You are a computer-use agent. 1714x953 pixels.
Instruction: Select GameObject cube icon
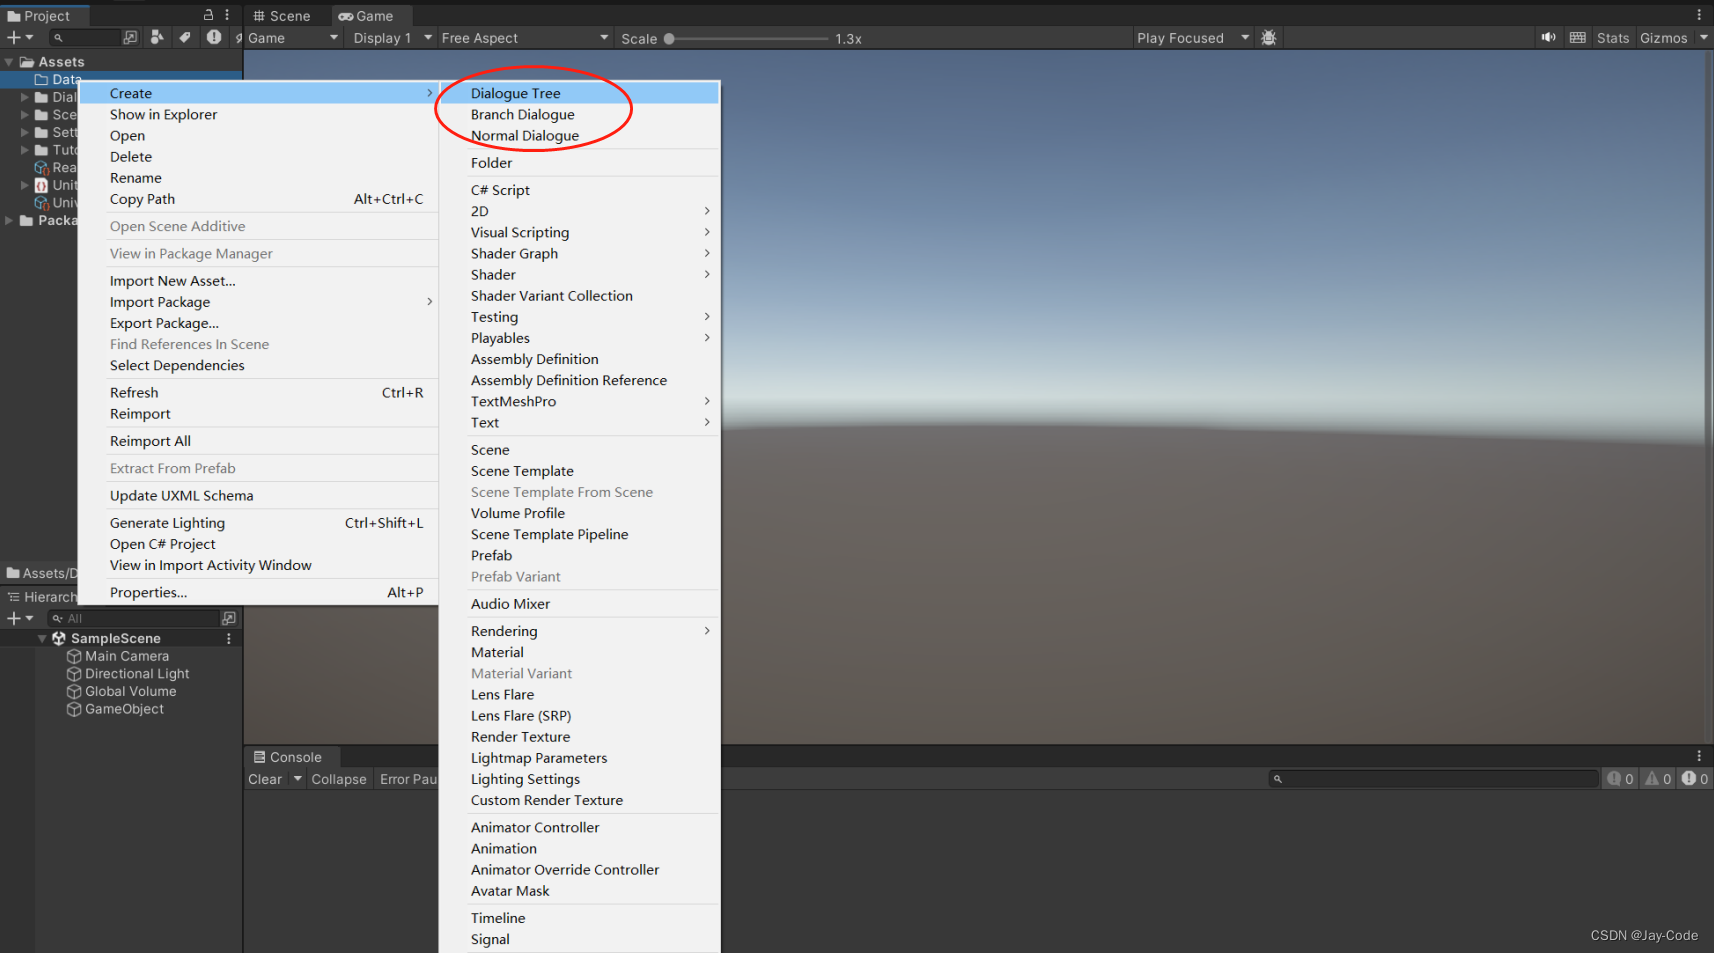coord(74,709)
